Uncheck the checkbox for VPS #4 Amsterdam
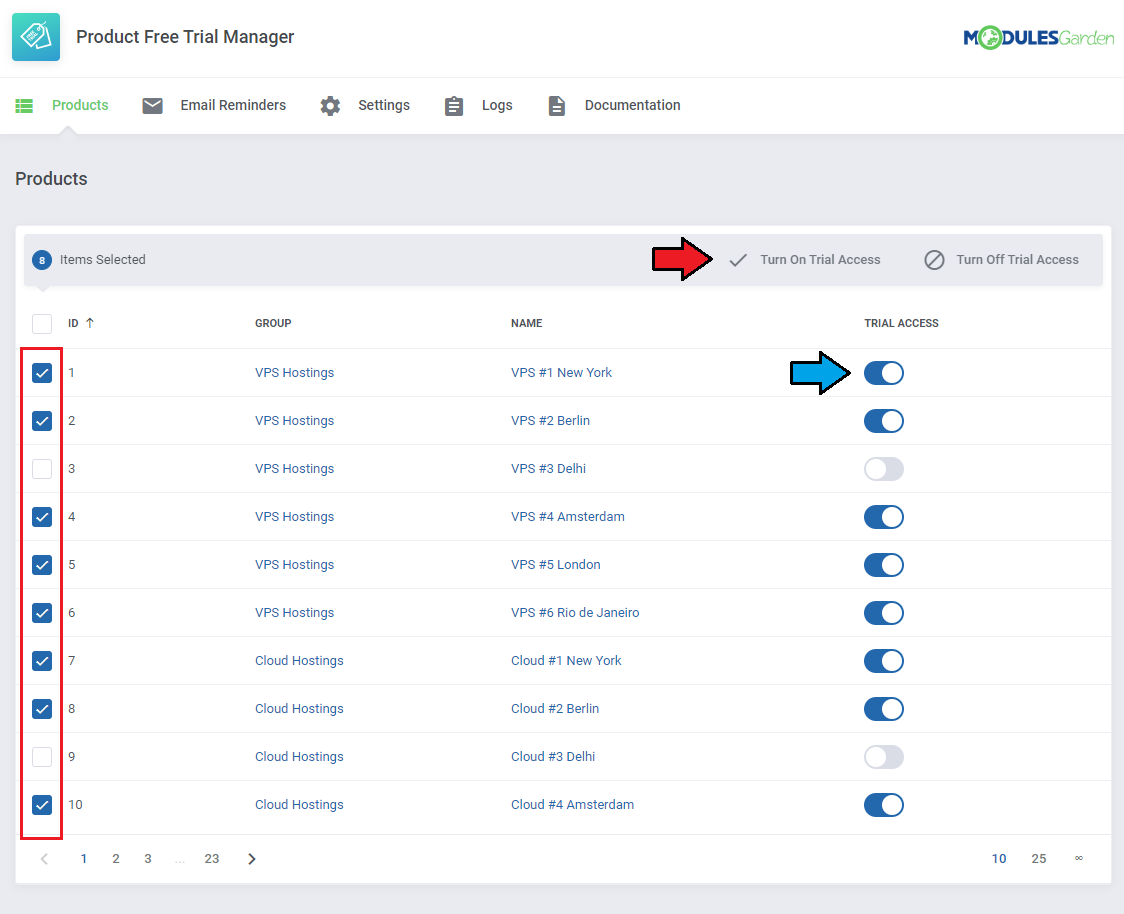Screen dimensions: 1124x914 [x=42, y=517]
